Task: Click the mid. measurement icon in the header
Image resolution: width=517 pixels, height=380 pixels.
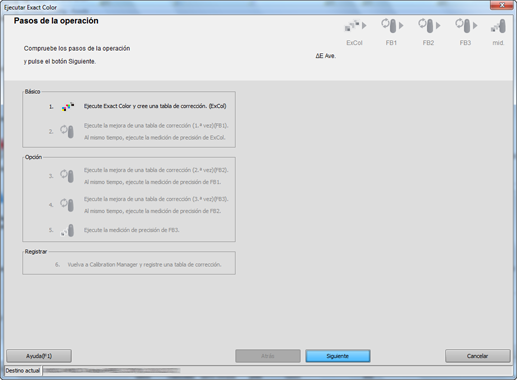Action: (x=499, y=26)
